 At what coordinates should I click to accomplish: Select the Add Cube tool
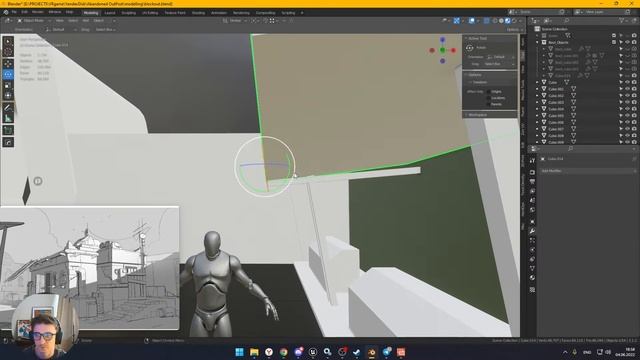(x=8, y=130)
